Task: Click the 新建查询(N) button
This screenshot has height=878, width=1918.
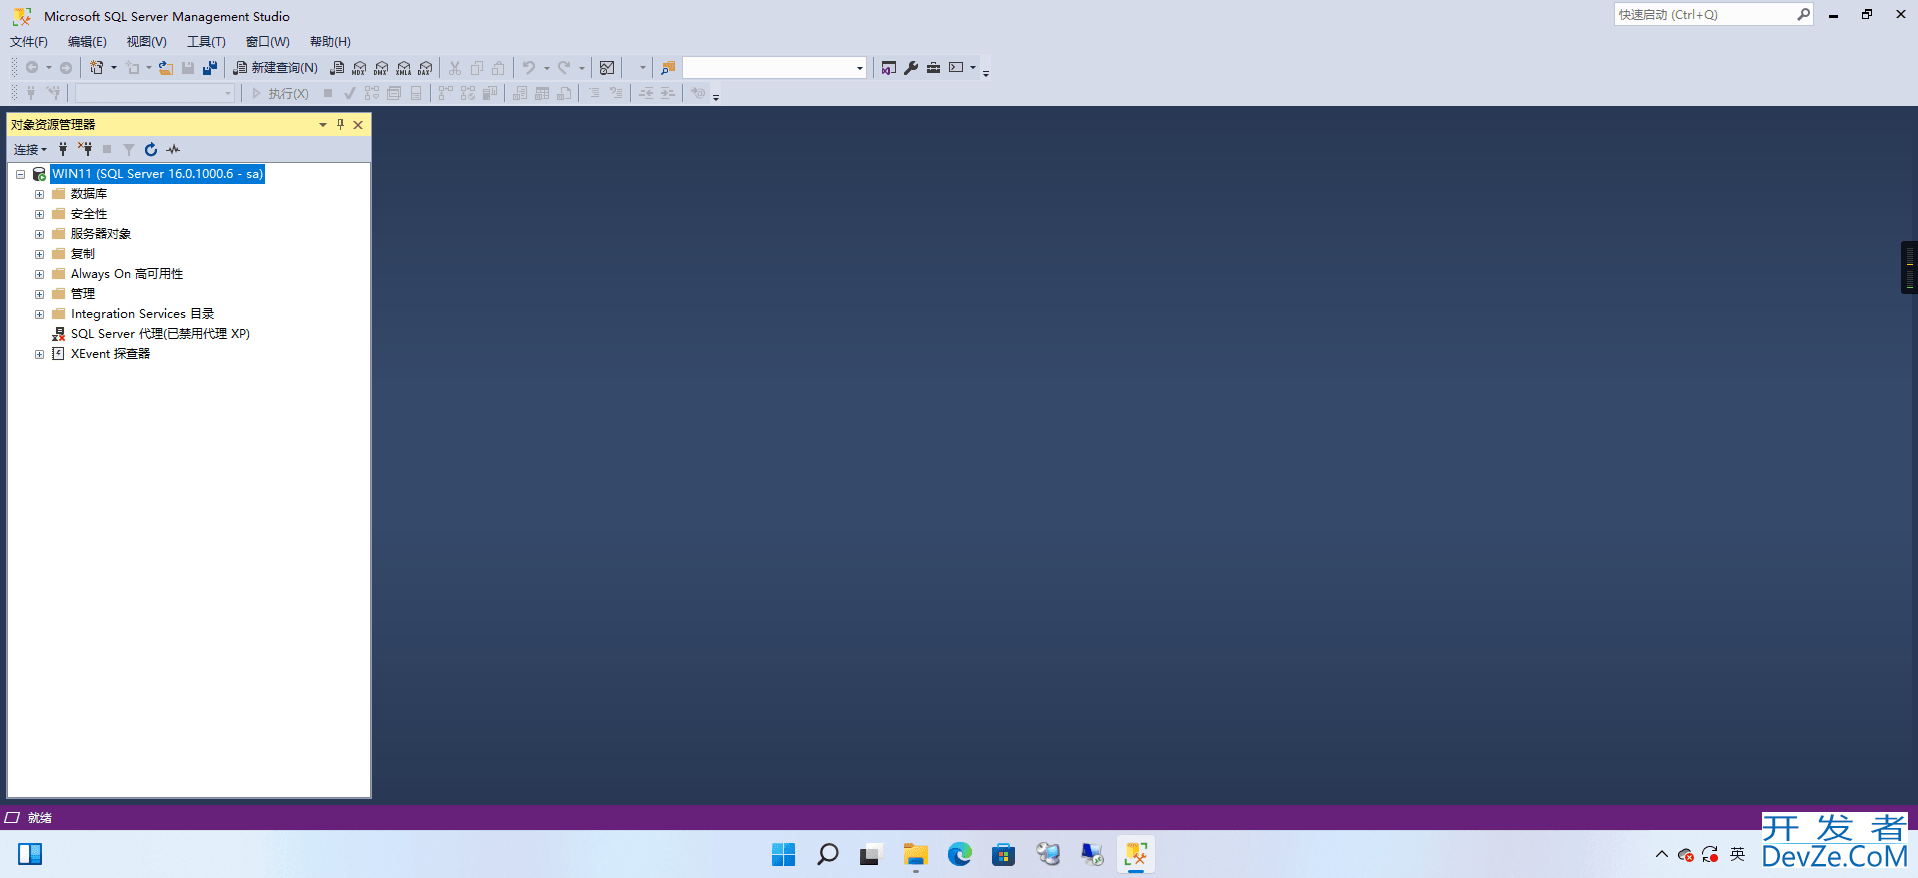Action: [x=276, y=68]
